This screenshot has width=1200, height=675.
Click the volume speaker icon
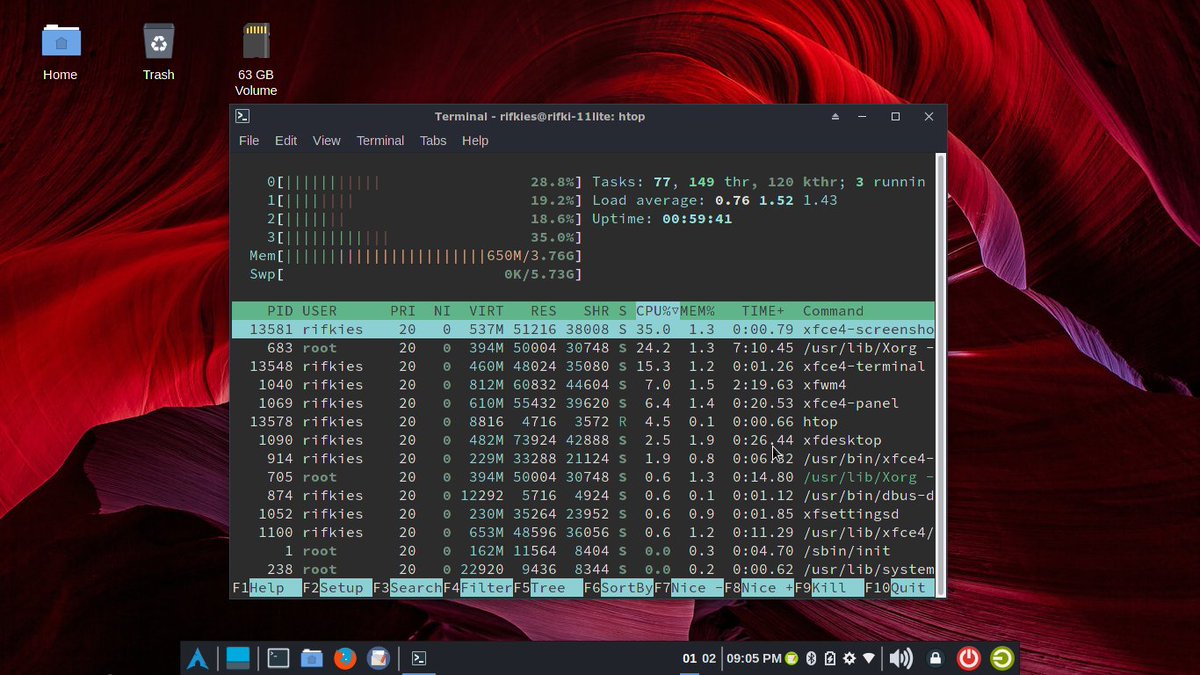[901, 658]
